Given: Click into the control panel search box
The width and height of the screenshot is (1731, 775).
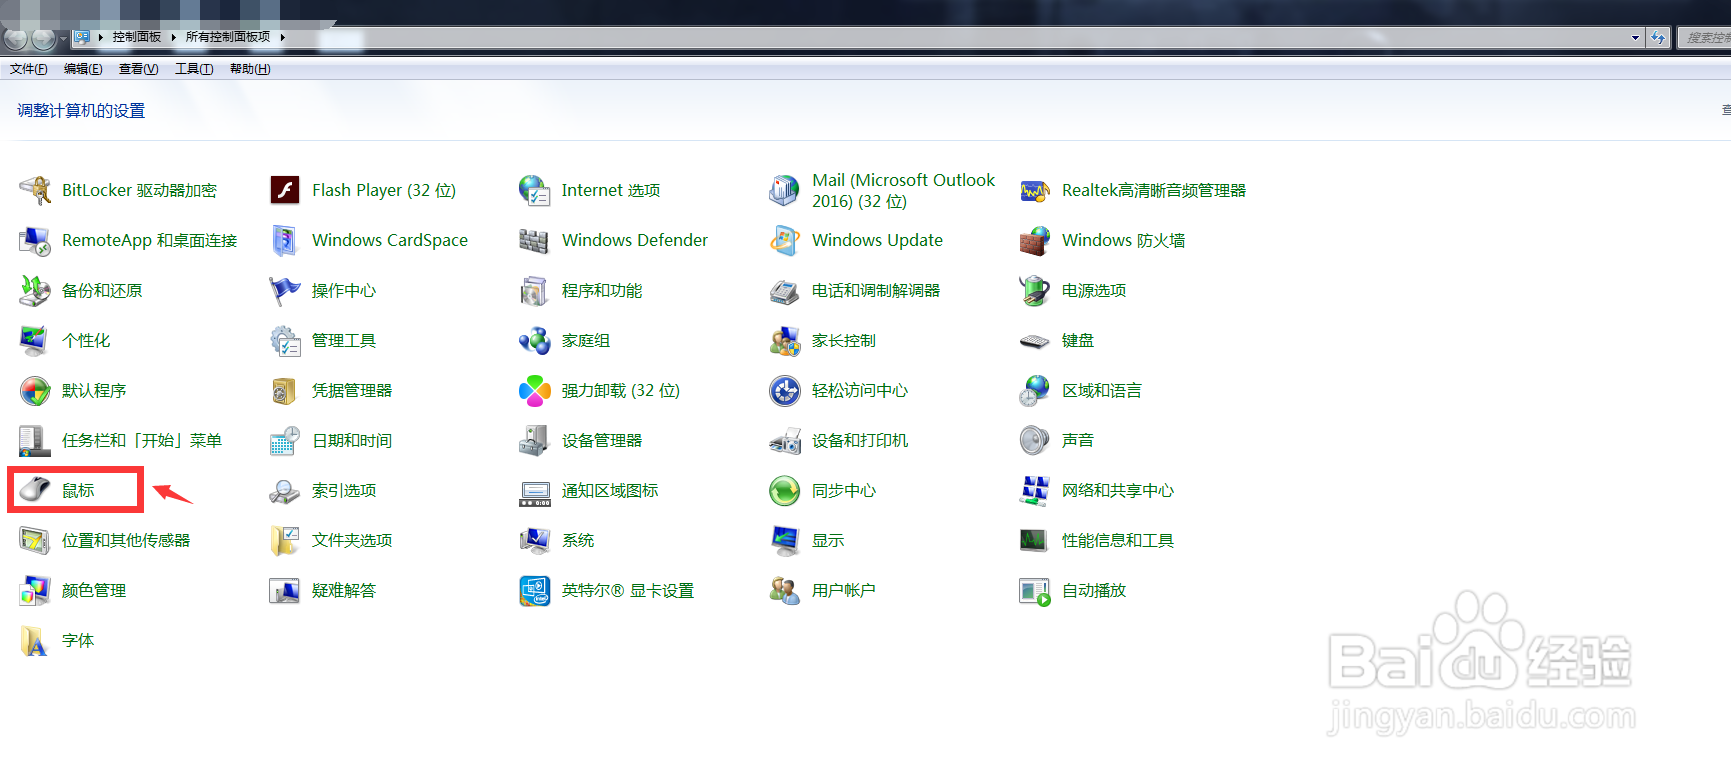Looking at the screenshot, I should [1704, 38].
